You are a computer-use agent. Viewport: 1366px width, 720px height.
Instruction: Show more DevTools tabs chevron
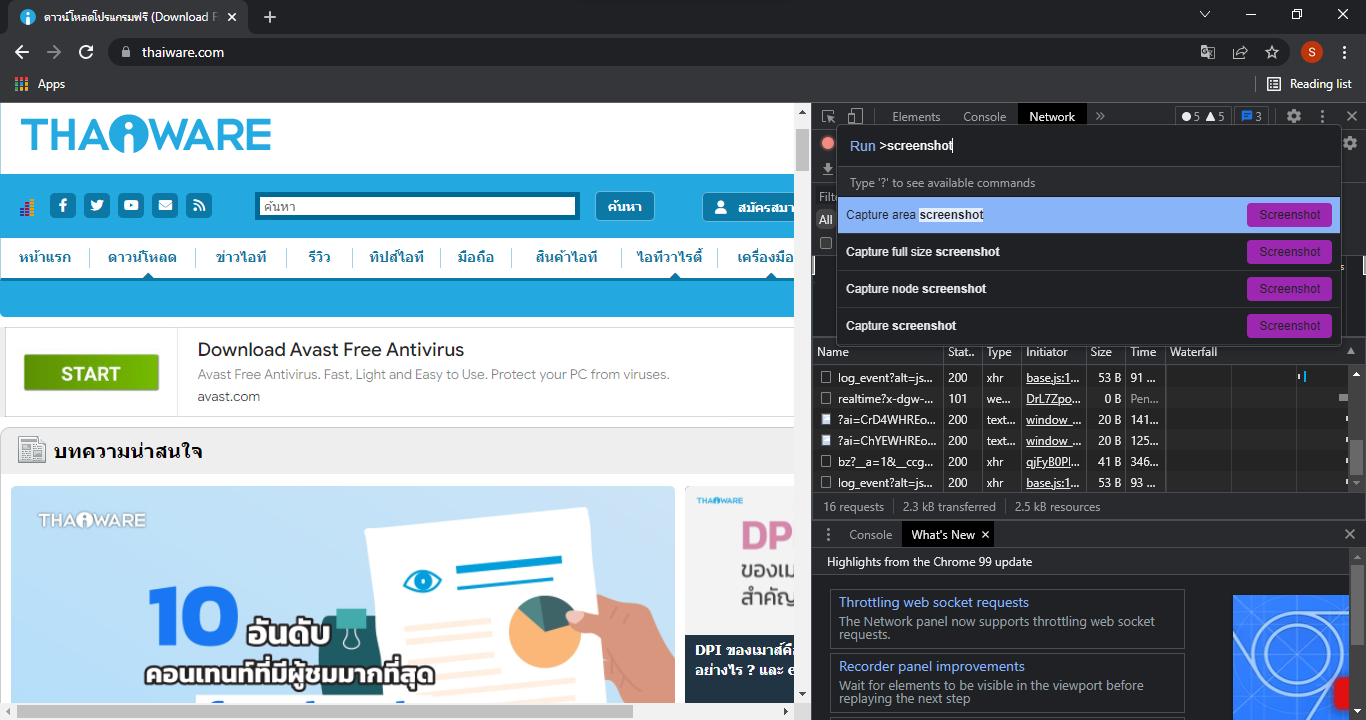[x=1100, y=116]
